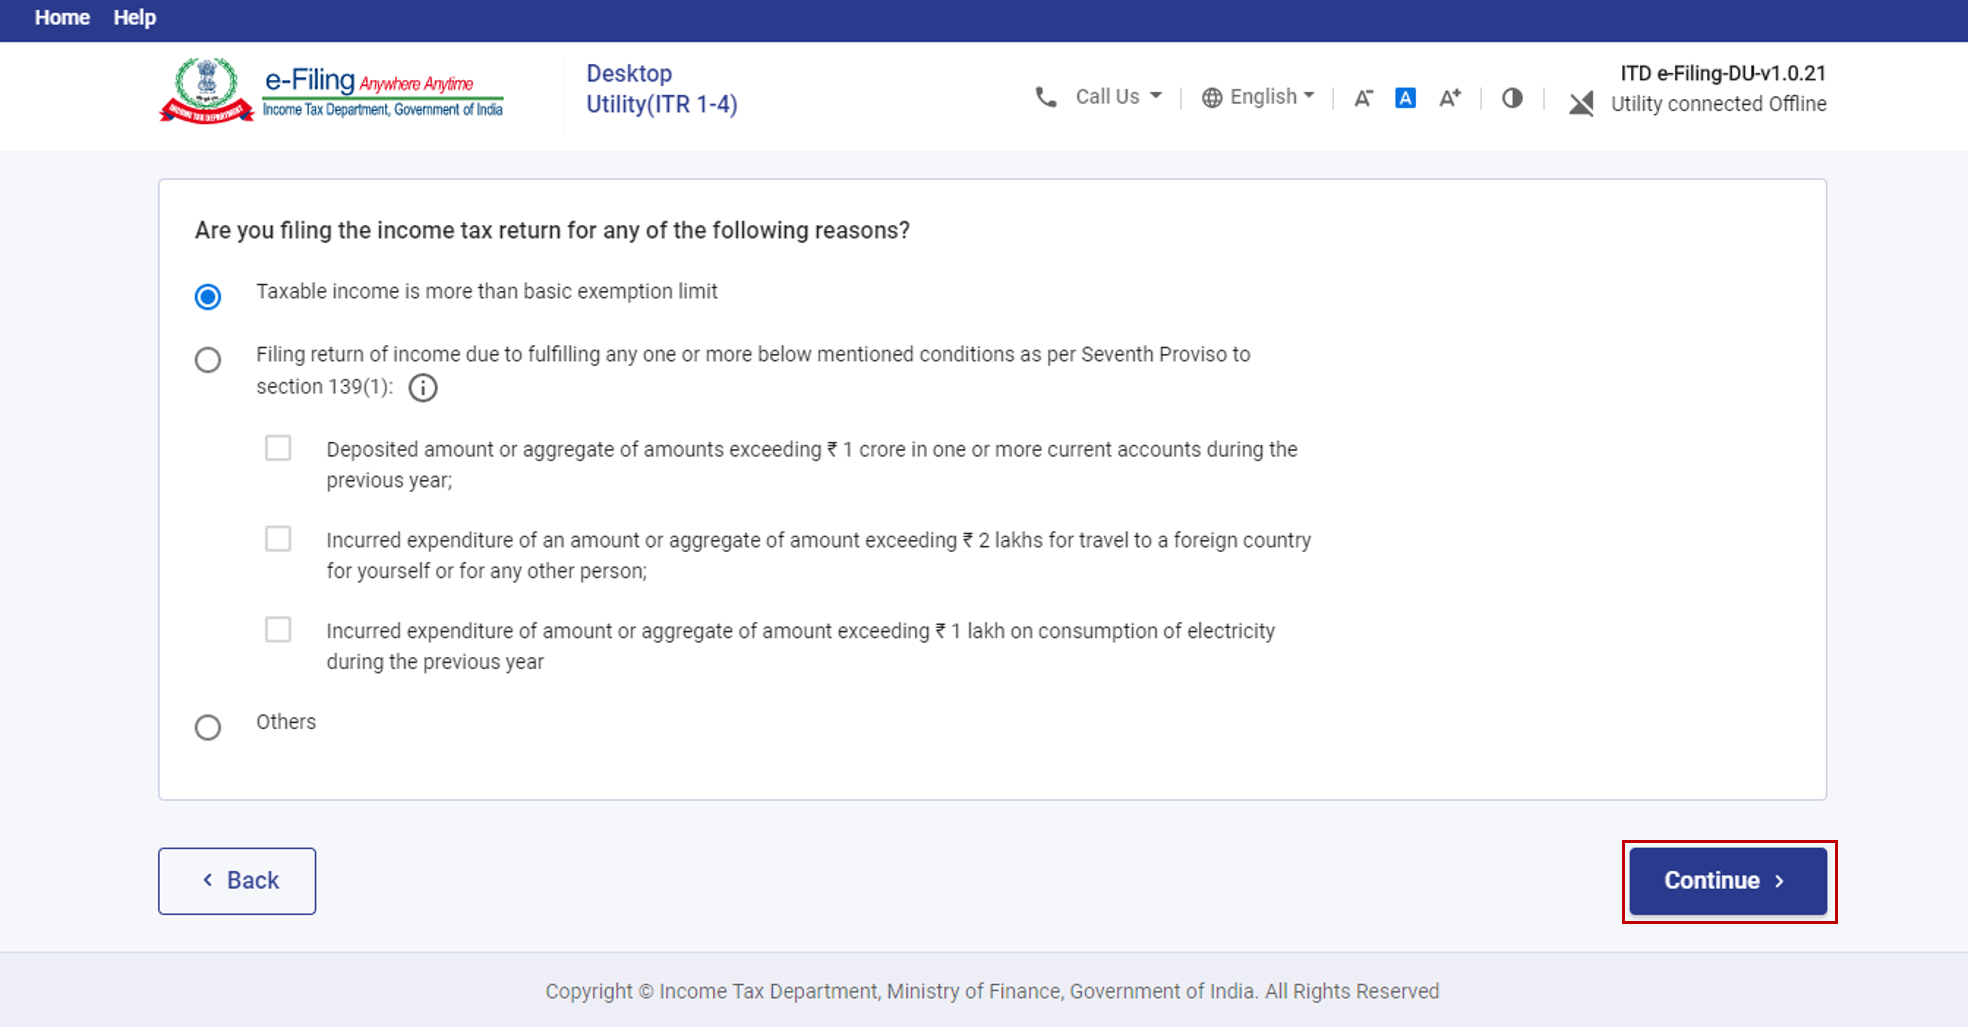
Task: Reset to default font size A icon
Action: click(1405, 98)
